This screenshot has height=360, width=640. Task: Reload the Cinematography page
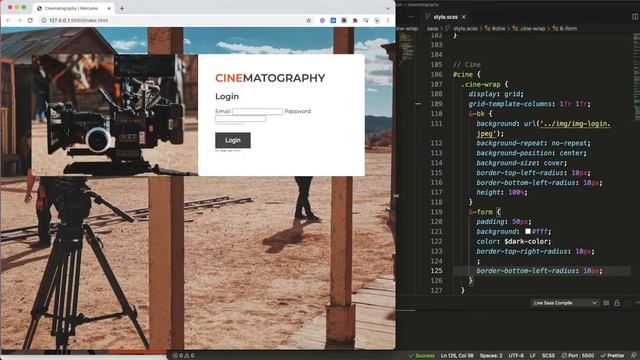click(x=30, y=20)
